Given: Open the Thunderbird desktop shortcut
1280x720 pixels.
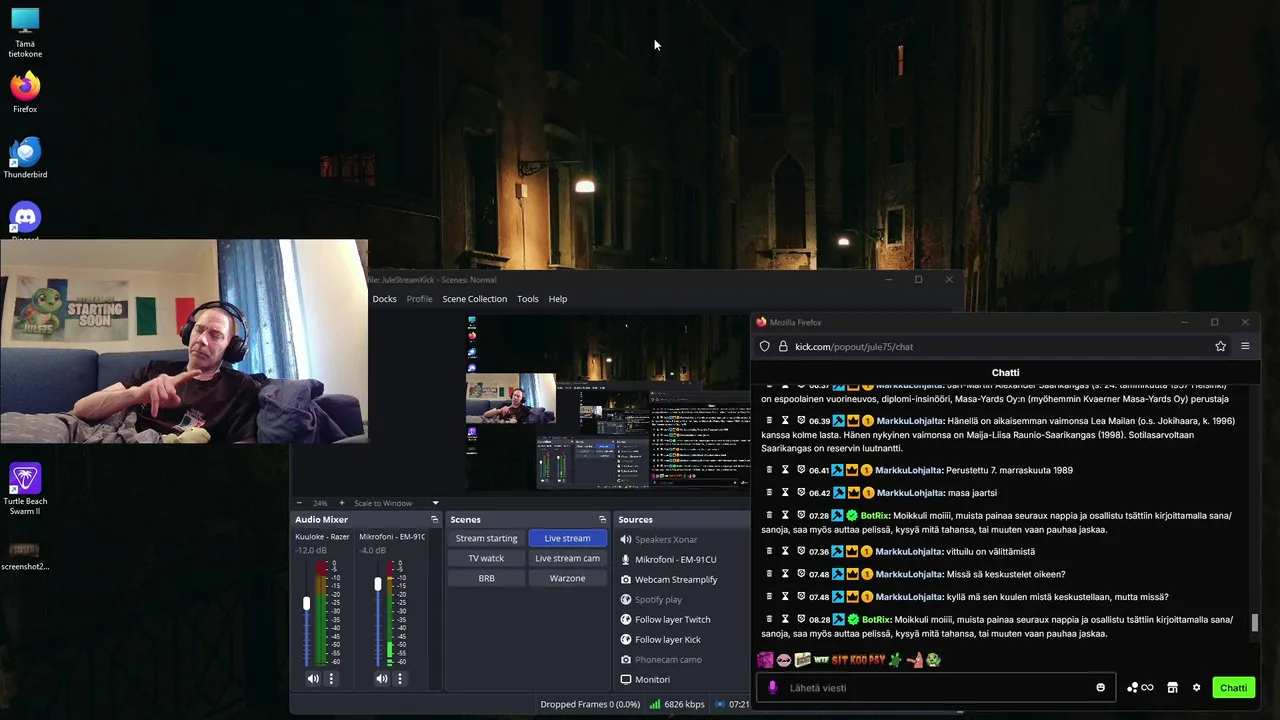Looking at the screenshot, I should click(x=25, y=157).
